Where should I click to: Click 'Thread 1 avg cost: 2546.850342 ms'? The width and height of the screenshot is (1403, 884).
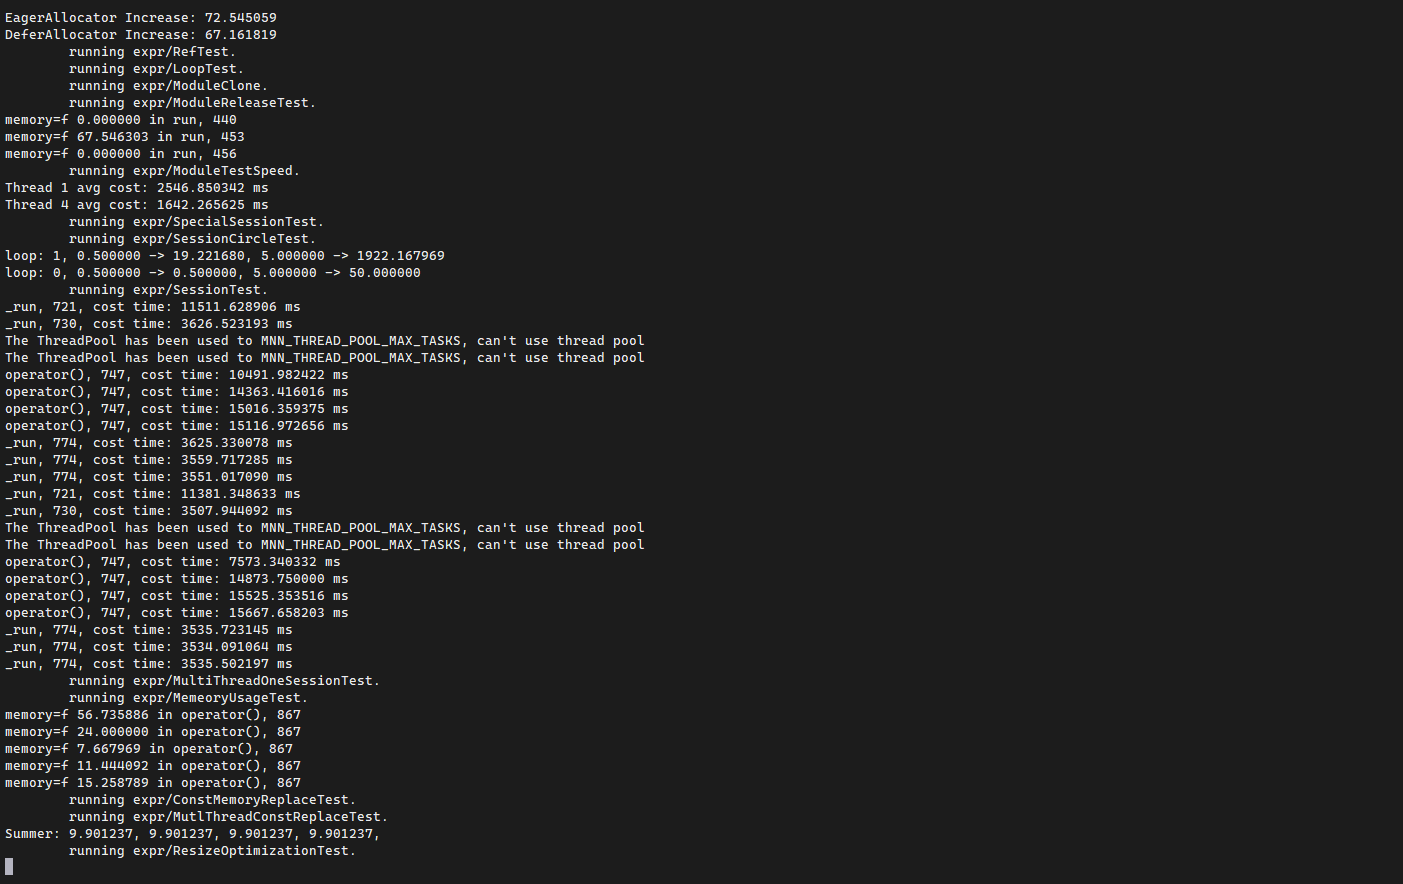(x=137, y=188)
